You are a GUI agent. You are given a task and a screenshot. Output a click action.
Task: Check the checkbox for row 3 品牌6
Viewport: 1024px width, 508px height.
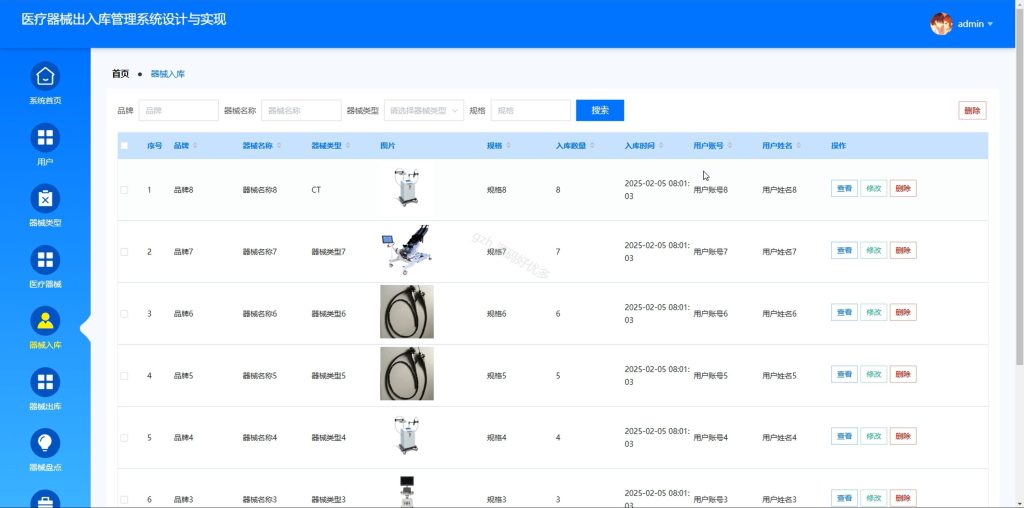[124, 314]
